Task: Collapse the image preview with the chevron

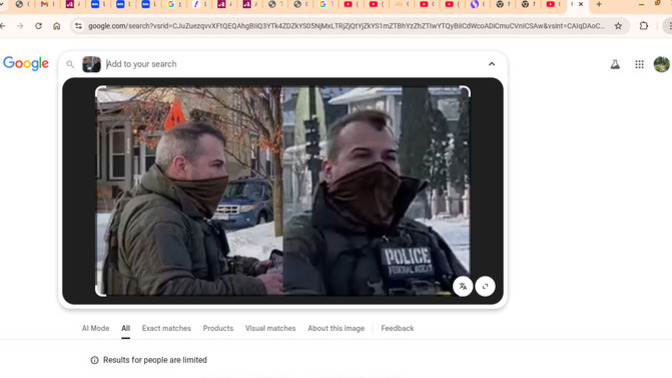Action: 492,64
